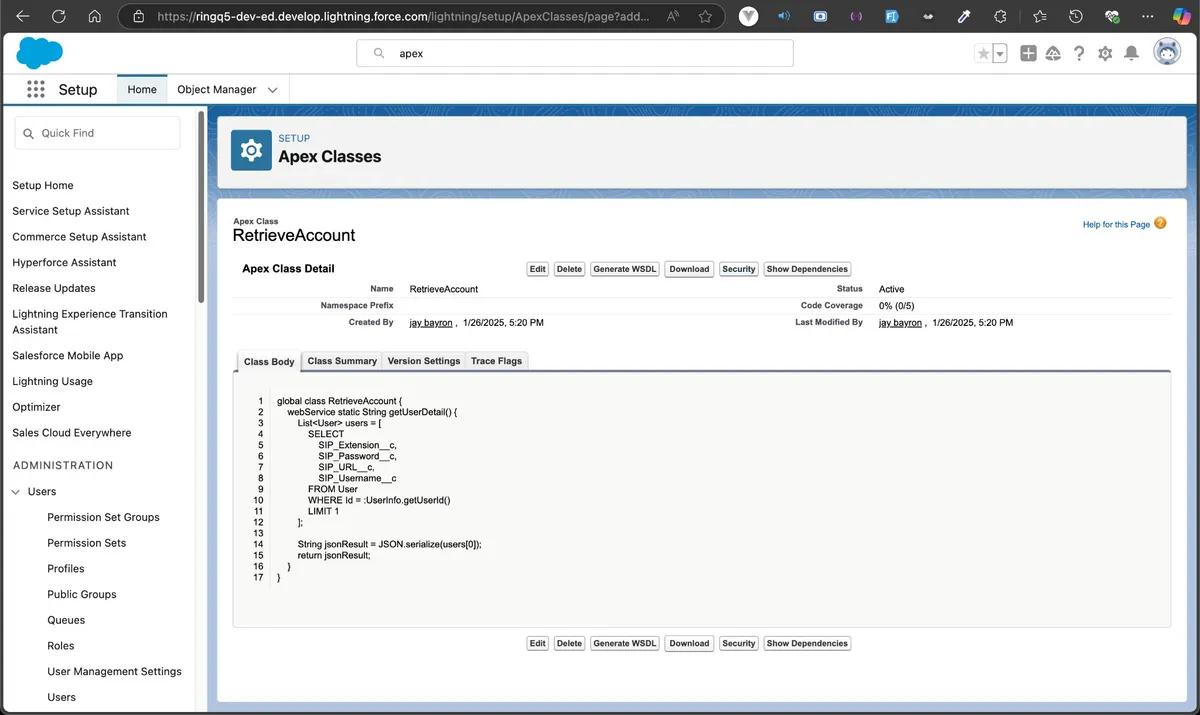Image resolution: width=1200 pixels, height=715 pixels.
Task: Switch to the Home tab
Action: coord(142,89)
